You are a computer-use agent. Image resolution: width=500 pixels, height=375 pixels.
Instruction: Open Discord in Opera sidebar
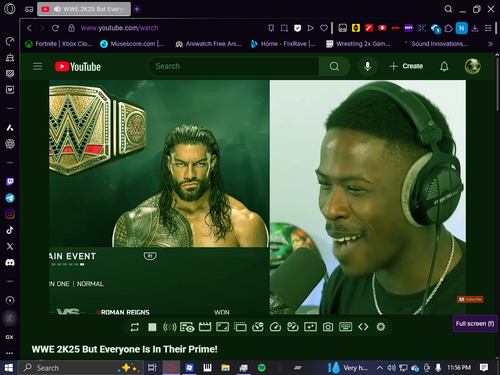10,263
